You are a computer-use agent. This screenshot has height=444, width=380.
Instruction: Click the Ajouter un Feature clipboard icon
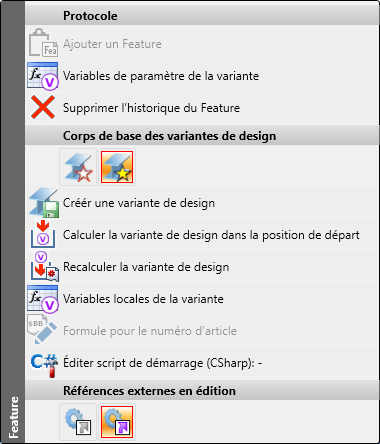[x=43, y=43]
